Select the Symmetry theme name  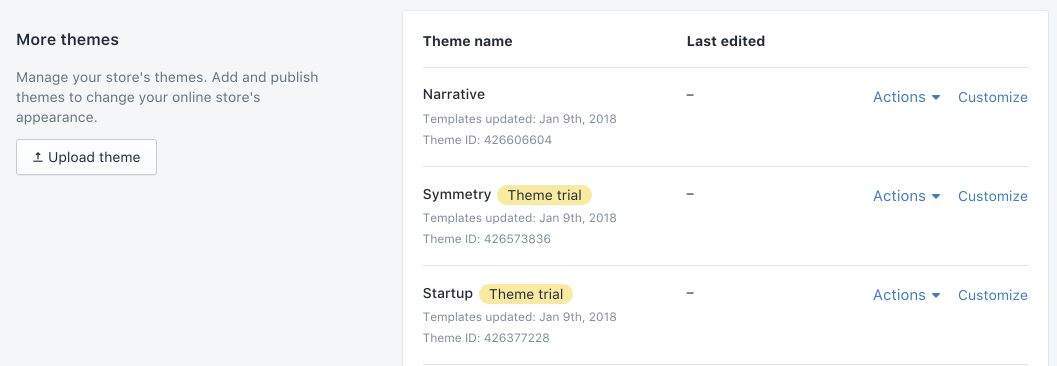coord(457,194)
